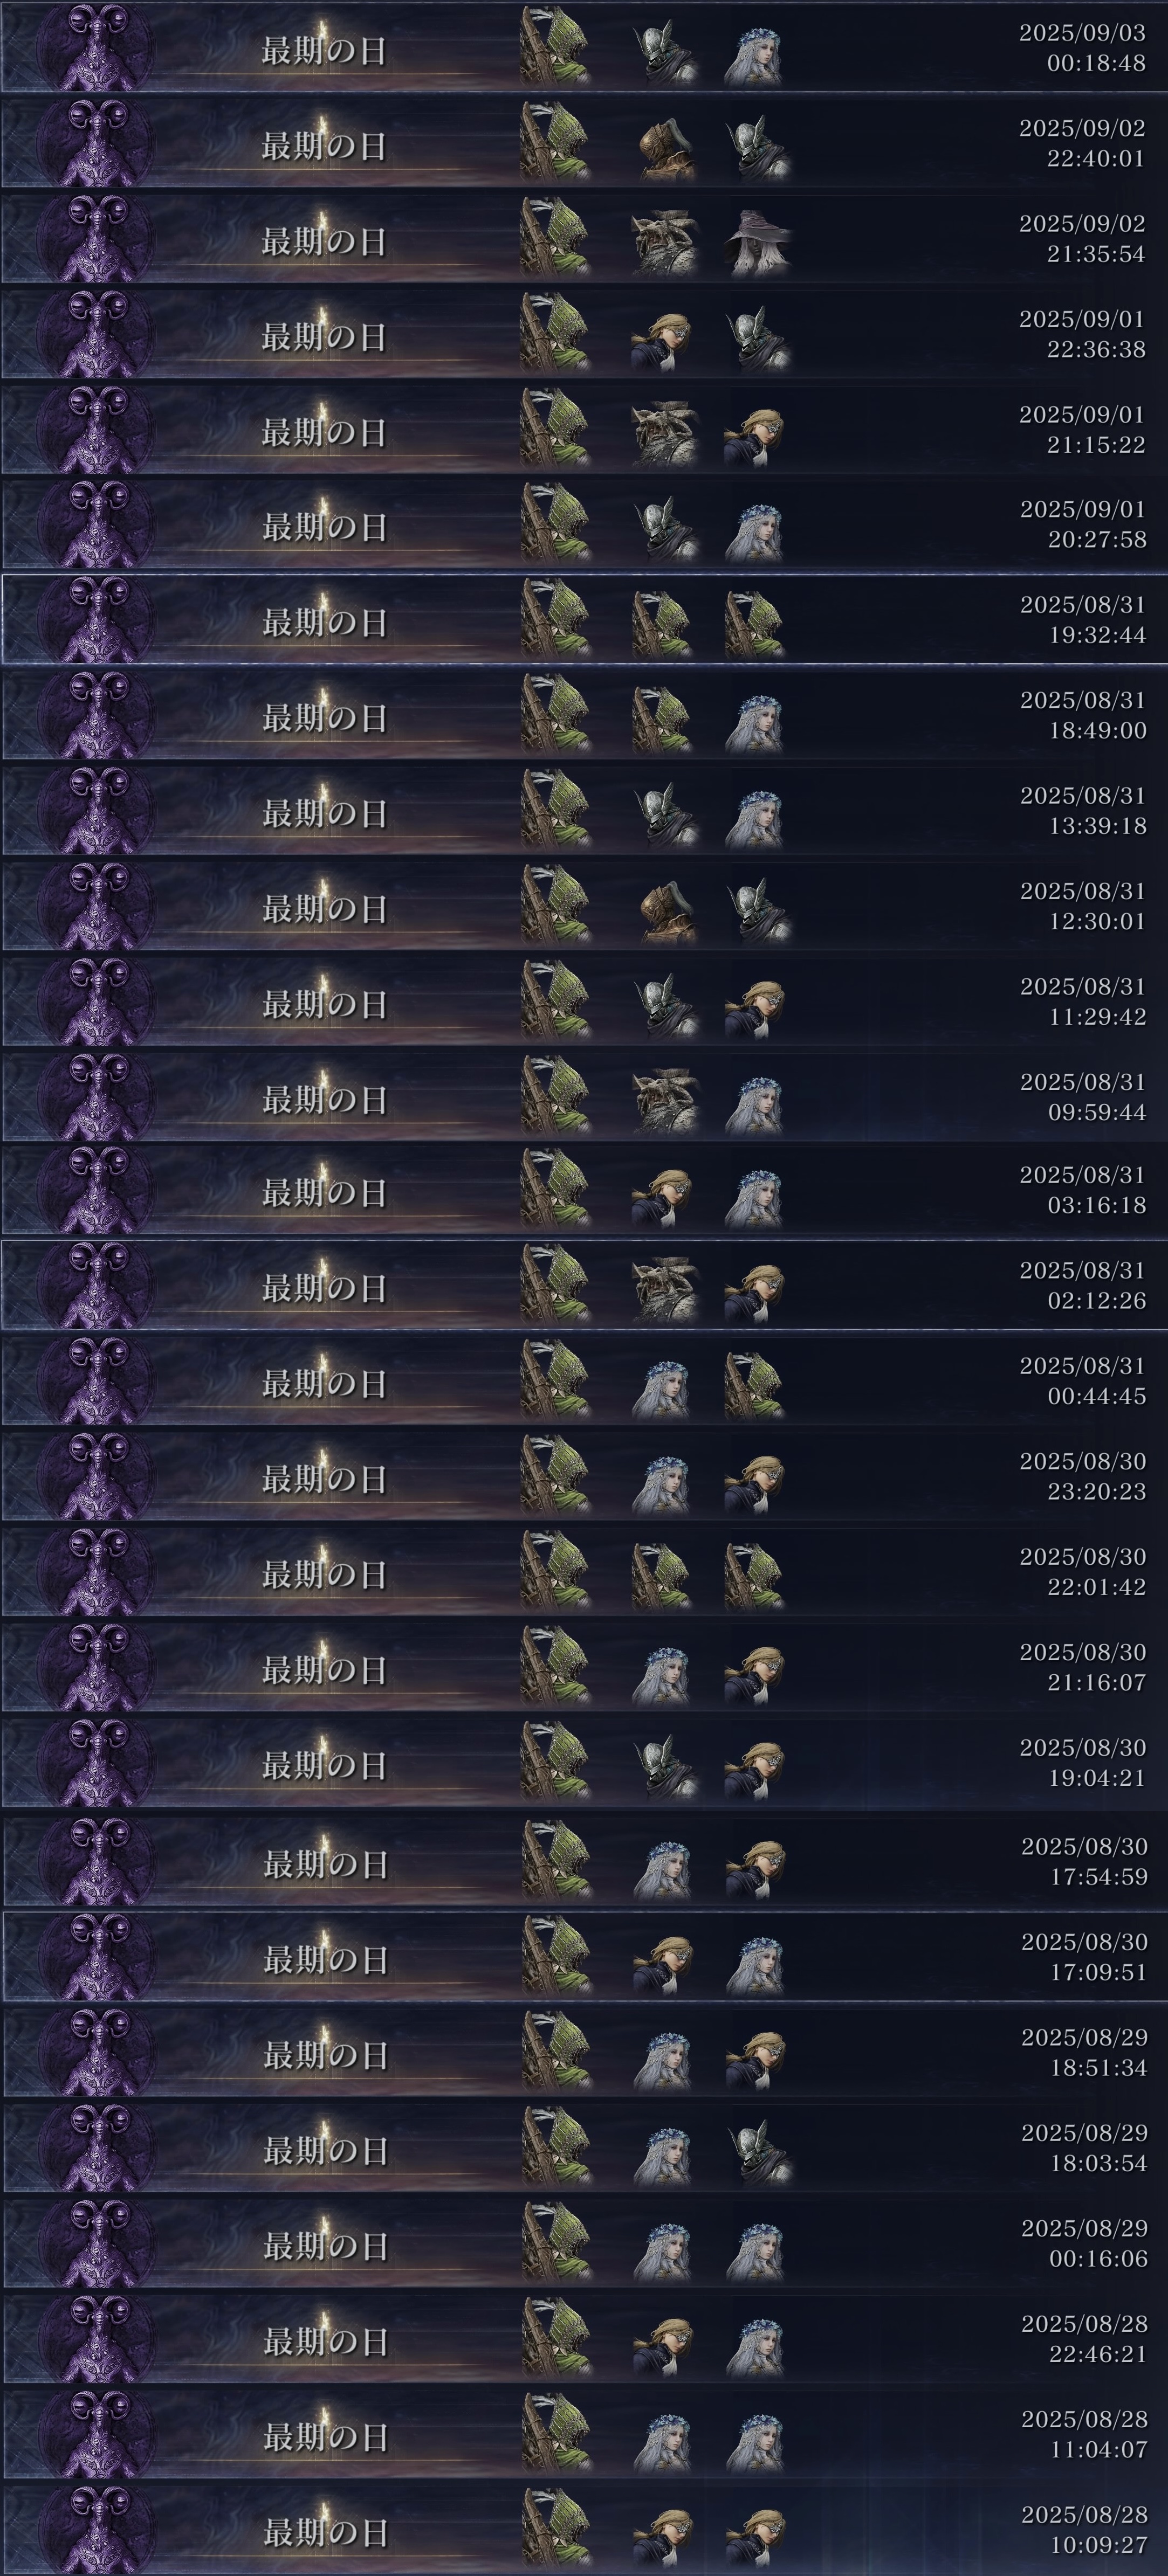Click the 2025/08/31 18:49:00 timestamp

[x=1083, y=715]
